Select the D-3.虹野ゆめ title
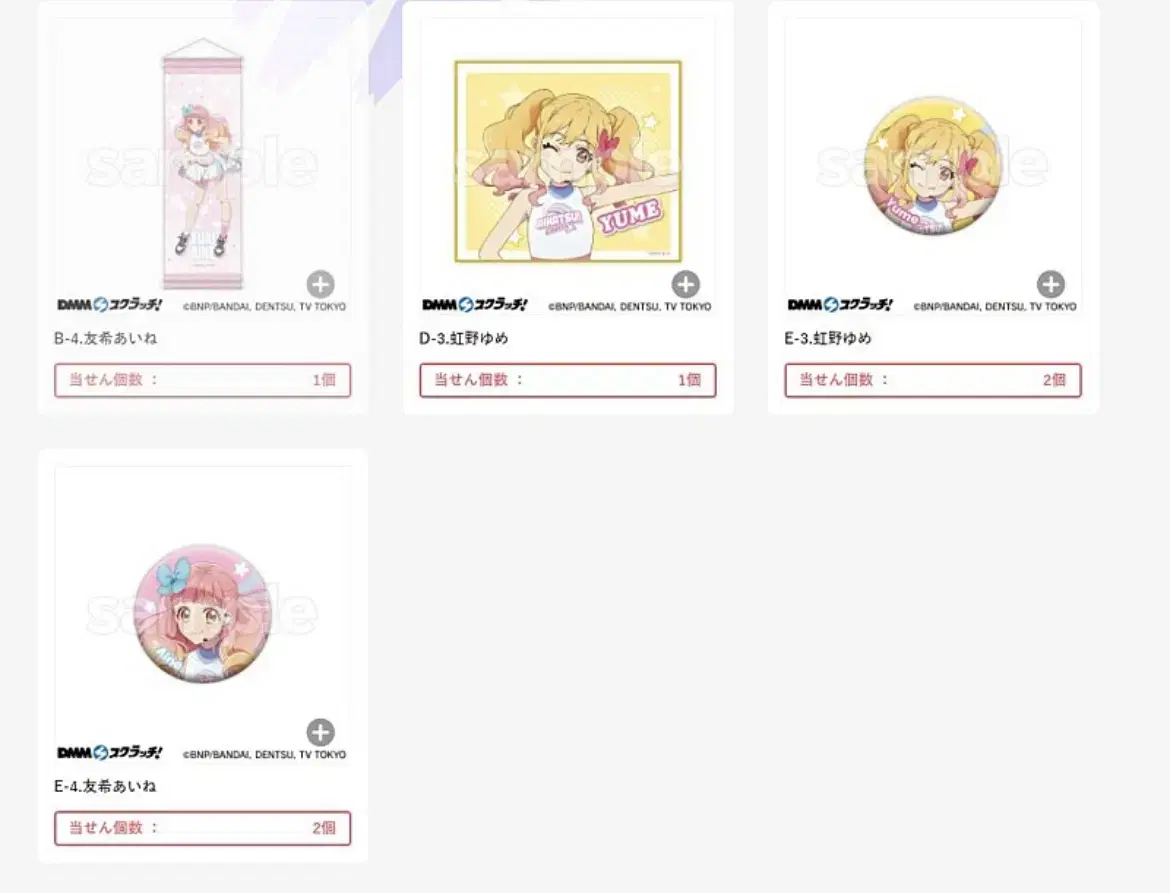Screen dimensions: 1170x893 [463, 338]
